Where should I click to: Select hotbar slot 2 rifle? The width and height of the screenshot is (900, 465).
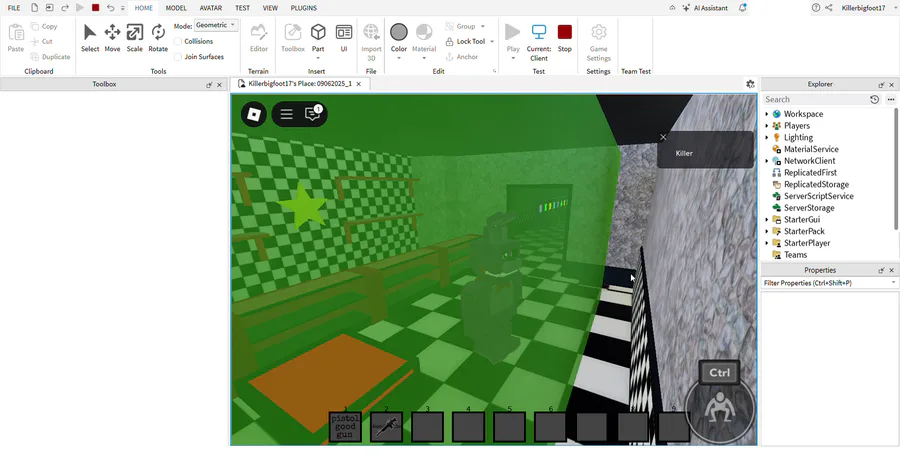coord(386,427)
